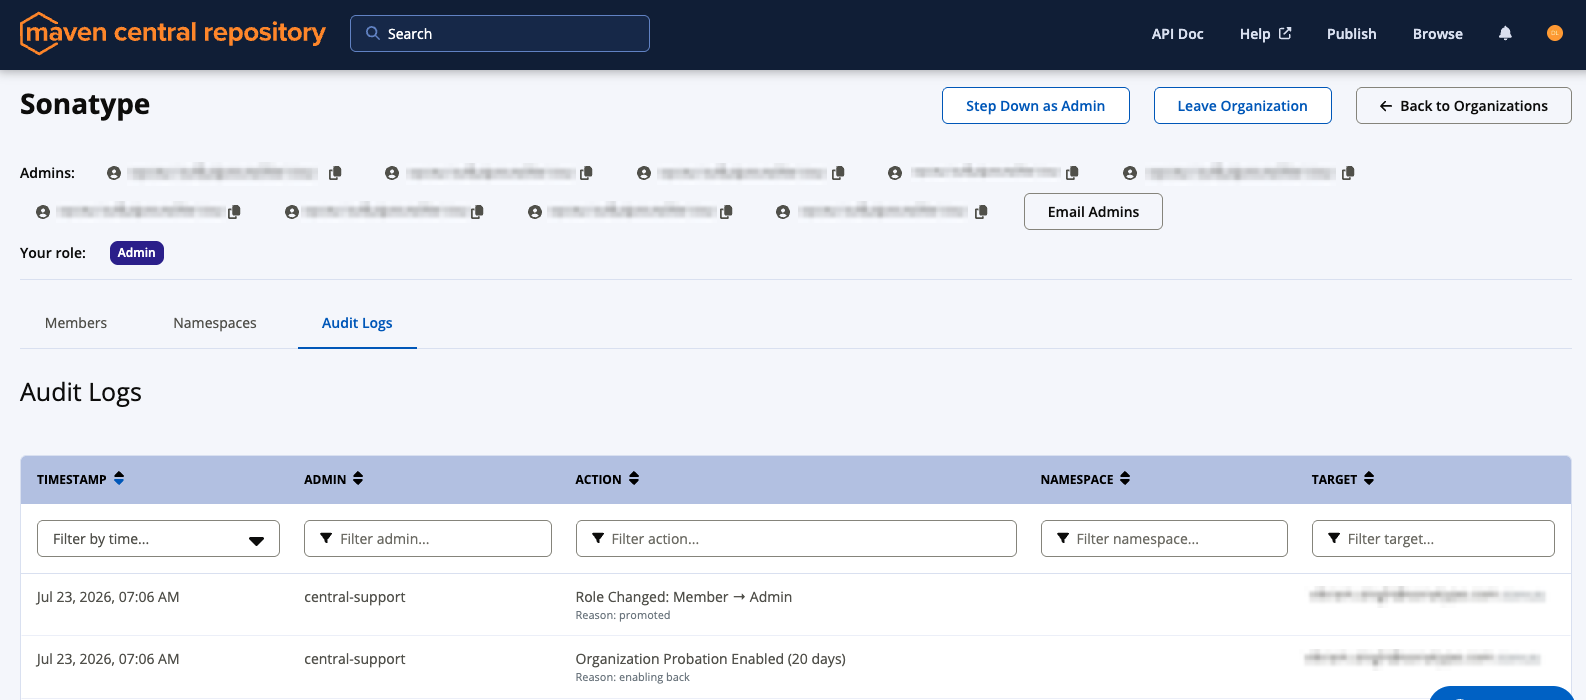Select the Audit Logs tab
1586x700 pixels.
pos(357,323)
